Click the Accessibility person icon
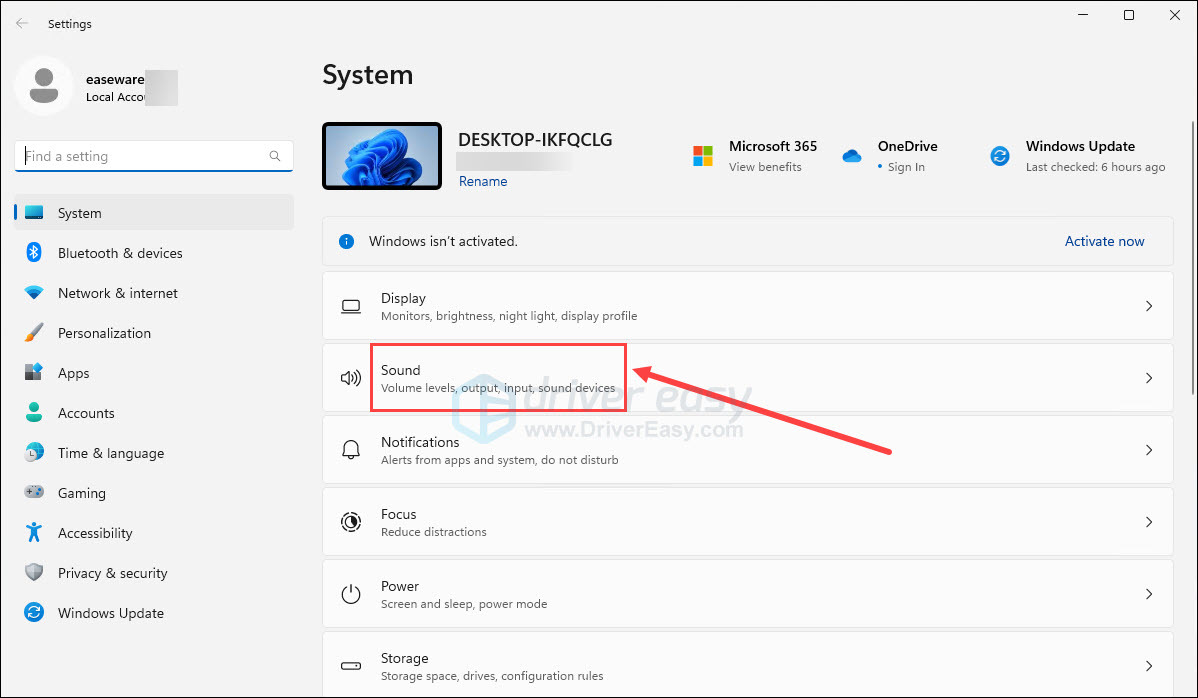 click(x=34, y=533)
